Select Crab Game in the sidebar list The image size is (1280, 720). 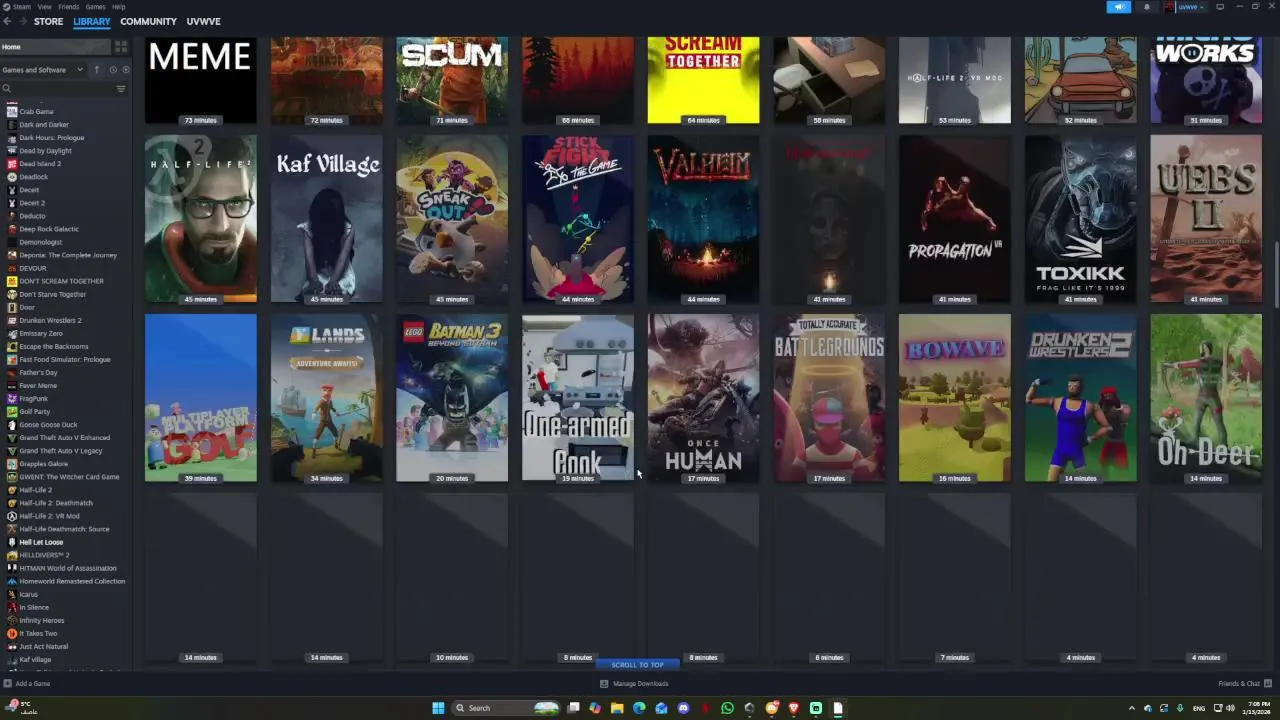tap(36, 112)
